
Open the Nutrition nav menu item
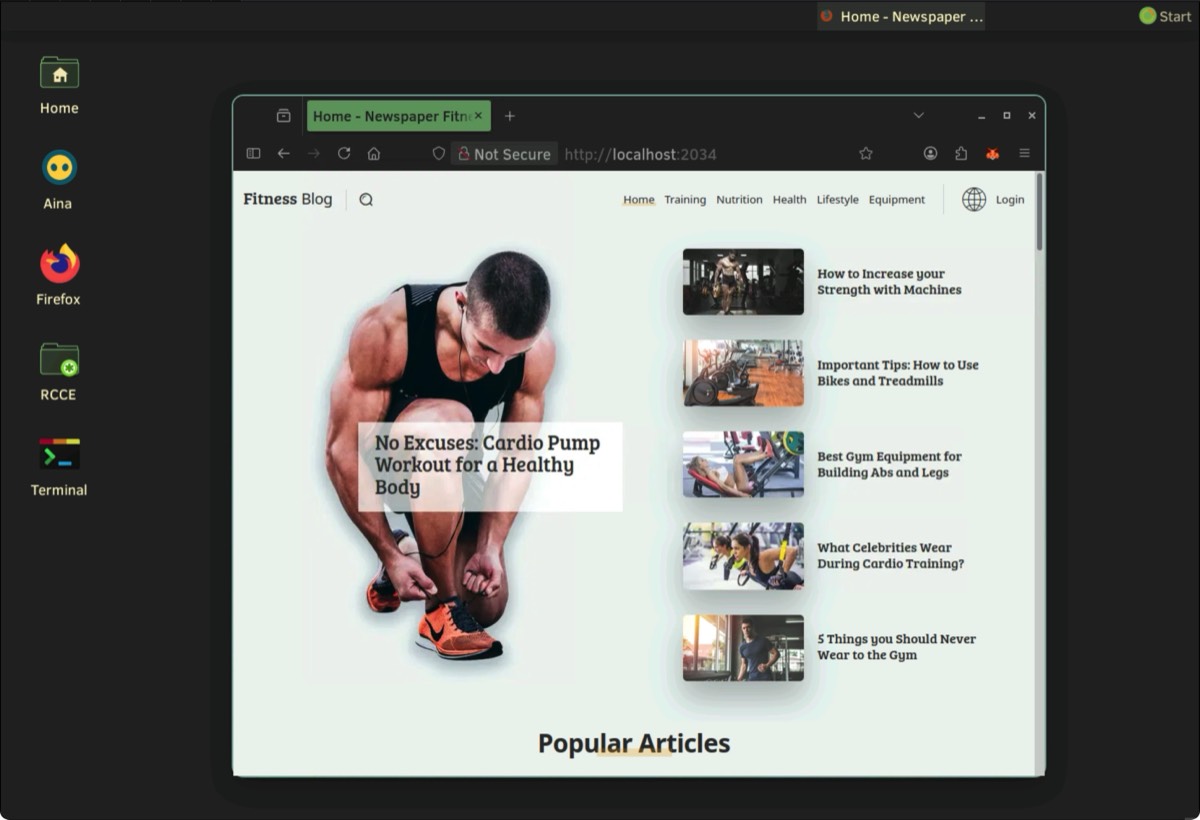[x=739, y=200]
